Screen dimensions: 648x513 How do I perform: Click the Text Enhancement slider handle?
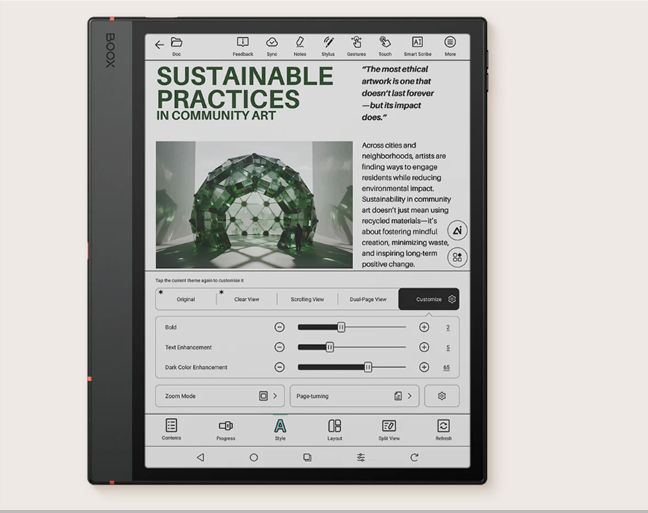tap(329, 347)
